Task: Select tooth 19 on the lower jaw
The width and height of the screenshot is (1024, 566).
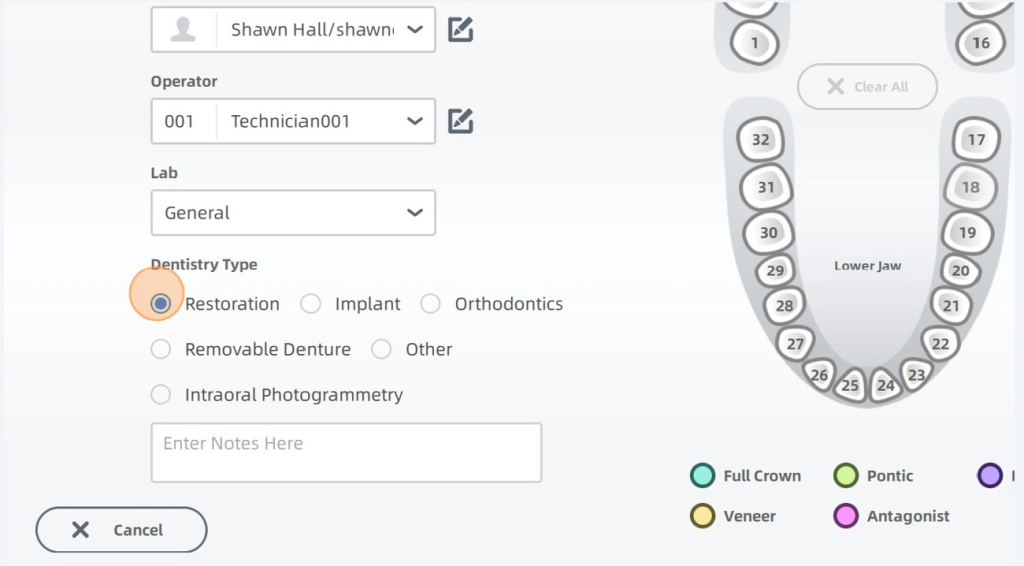Action: [x=967, y=233]
